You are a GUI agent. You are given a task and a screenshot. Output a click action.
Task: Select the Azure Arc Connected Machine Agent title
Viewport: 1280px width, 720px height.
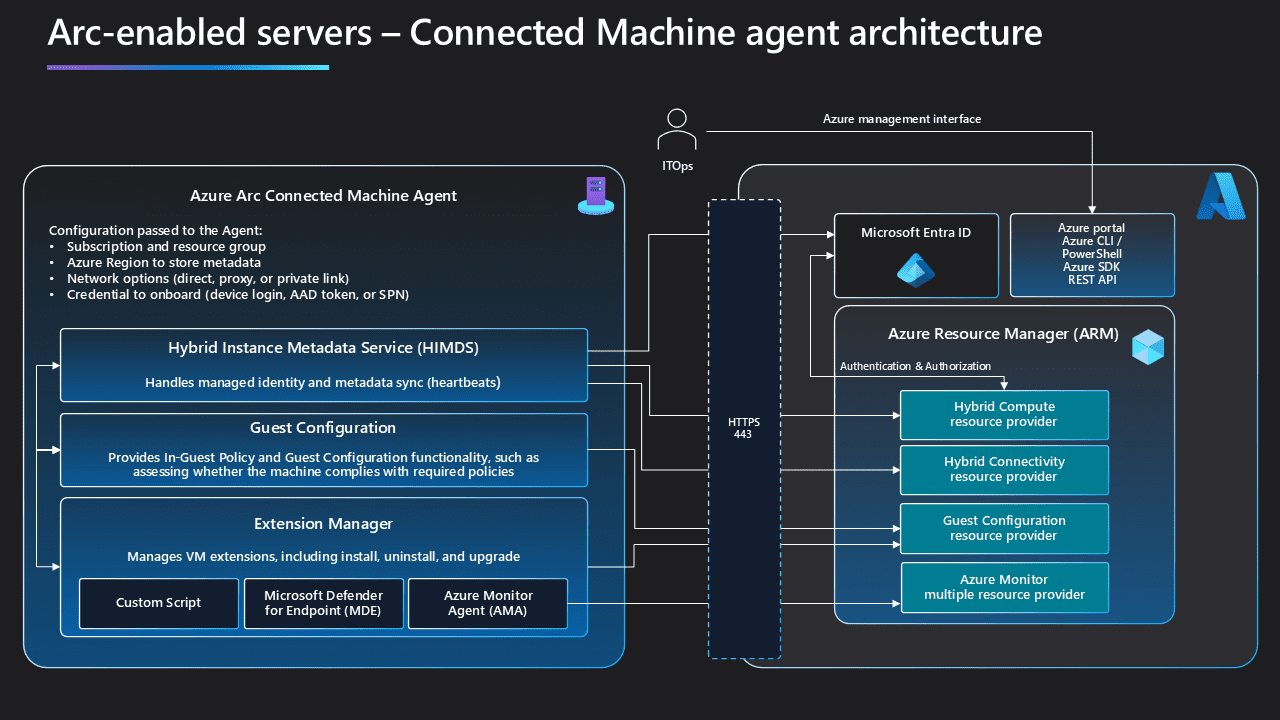coord(323,195)
